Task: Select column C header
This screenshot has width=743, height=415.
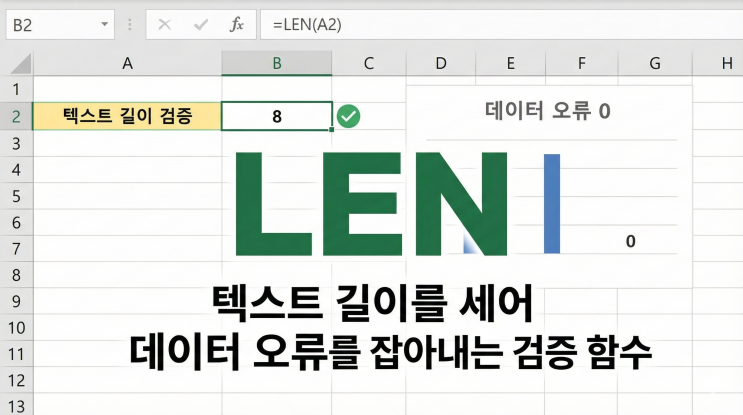Action: (x=369, y=63)
